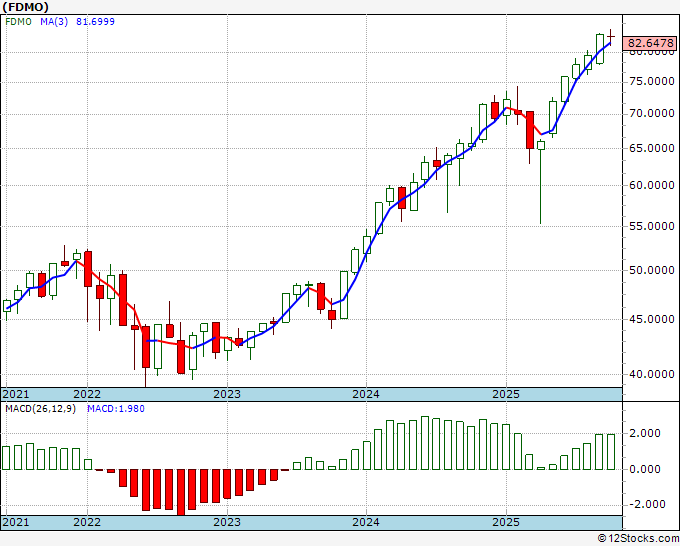Click the long-wick candle dipping near 55 in 2025
The width and height of the screenshot is (680, 546).
[x=541, y=182]
